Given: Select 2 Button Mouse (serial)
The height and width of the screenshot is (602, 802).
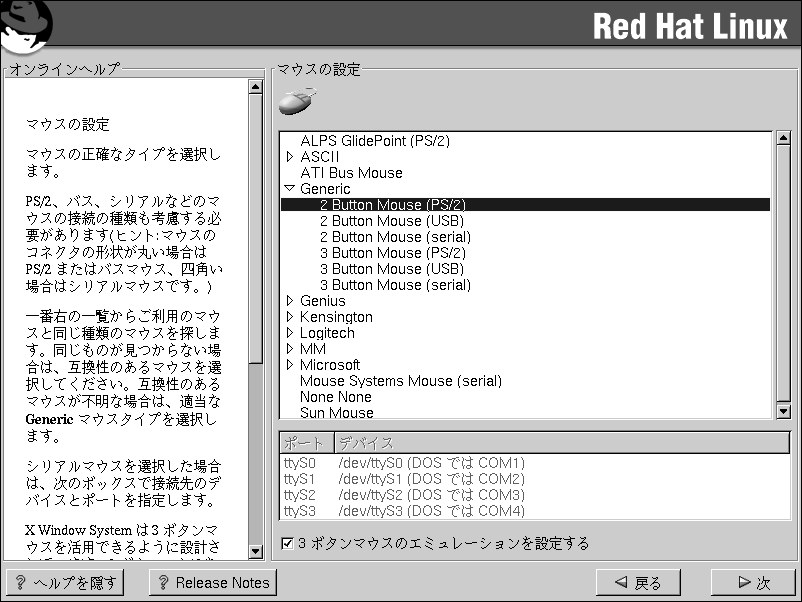Looking at the screenshot, I should (395, 237).
